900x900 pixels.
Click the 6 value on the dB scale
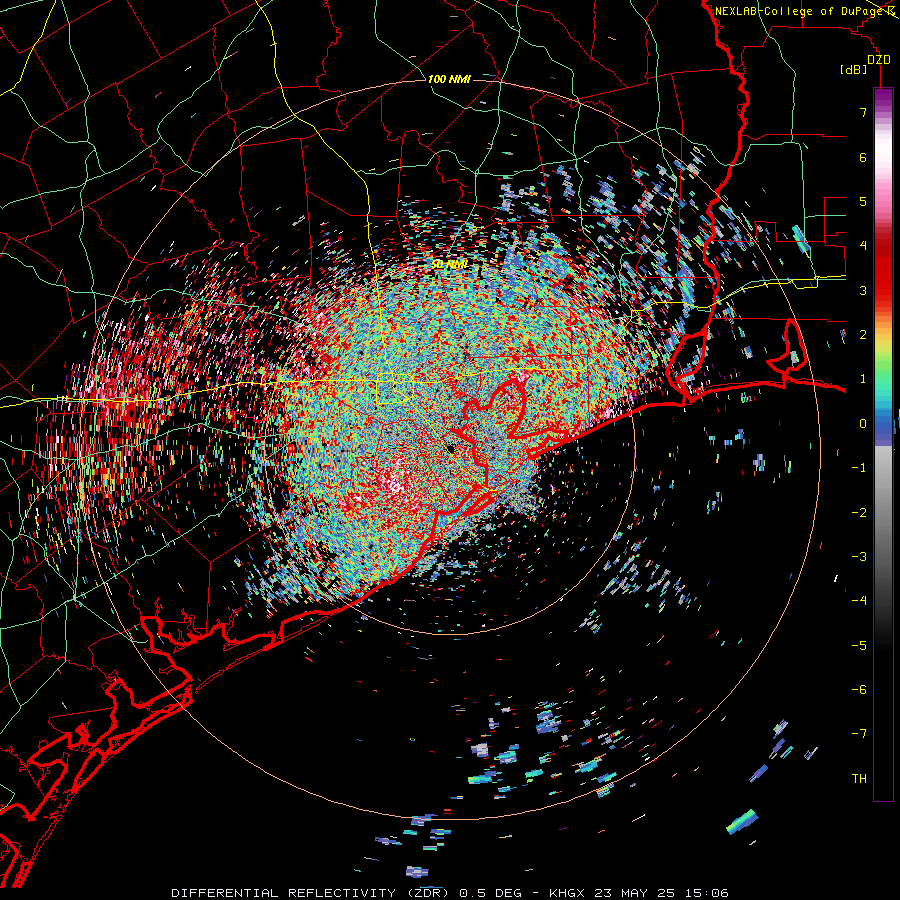863,157
